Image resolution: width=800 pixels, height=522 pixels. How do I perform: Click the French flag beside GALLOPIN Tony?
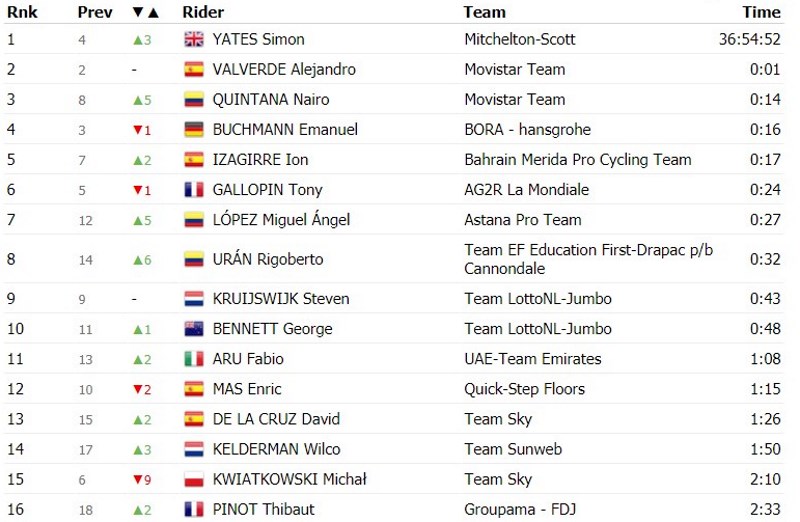pyautogui.click(x=194, y=190)
